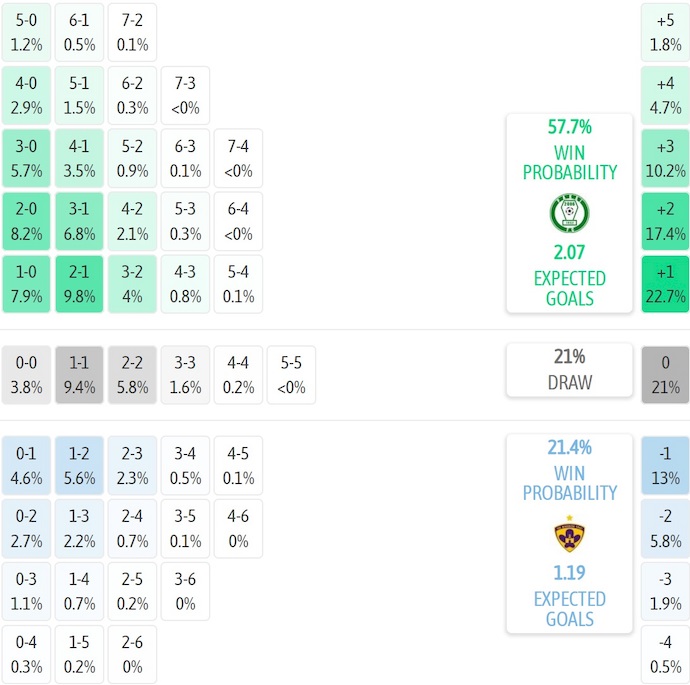Click the 0-1 away win tile

click(27, 465)
